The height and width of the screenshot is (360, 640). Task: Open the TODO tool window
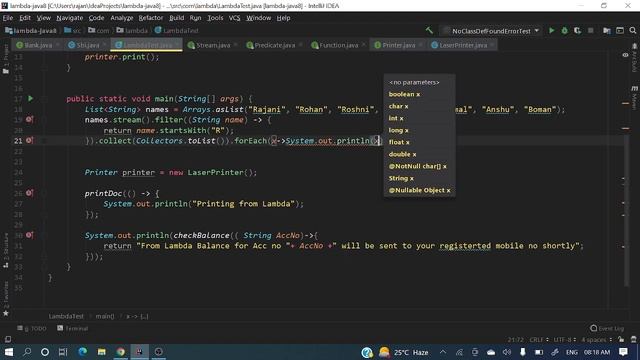(32, 328)
